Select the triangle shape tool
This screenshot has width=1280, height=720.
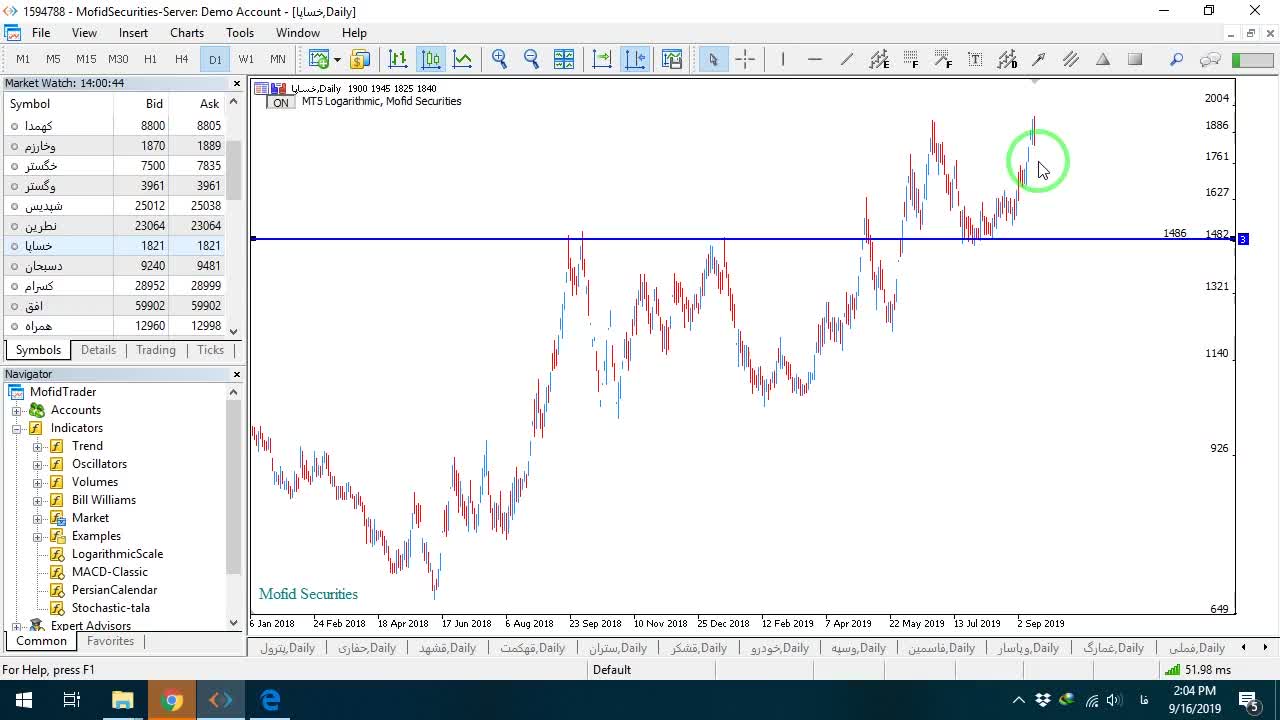(x=1103, y=59)
